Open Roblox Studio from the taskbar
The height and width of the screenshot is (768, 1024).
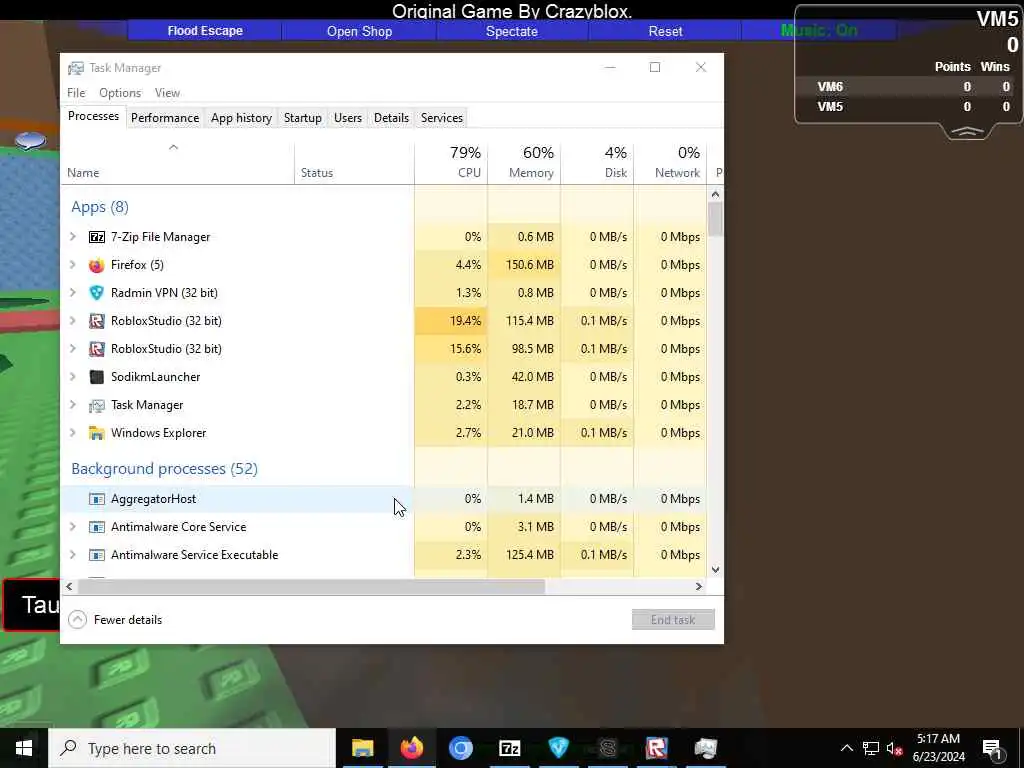point(656,748)
